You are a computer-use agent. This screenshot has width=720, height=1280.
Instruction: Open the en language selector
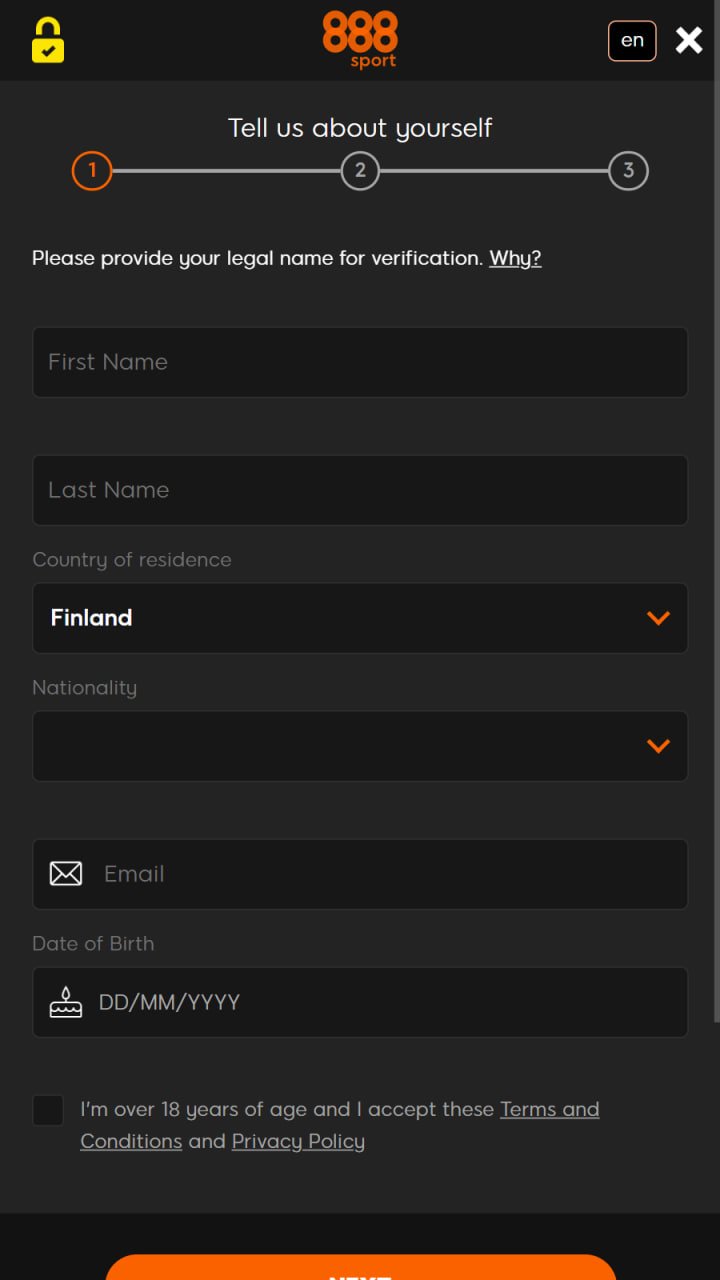click(x=632, y=41)
